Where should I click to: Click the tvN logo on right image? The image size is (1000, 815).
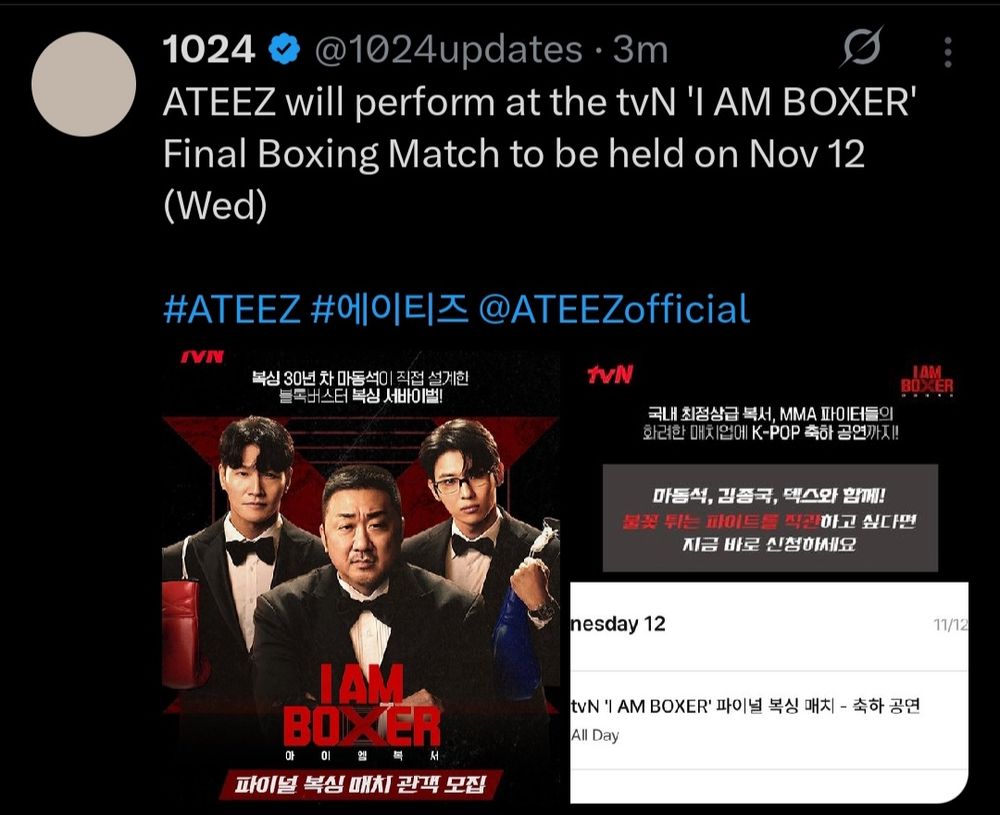click(x=610, y=374)
